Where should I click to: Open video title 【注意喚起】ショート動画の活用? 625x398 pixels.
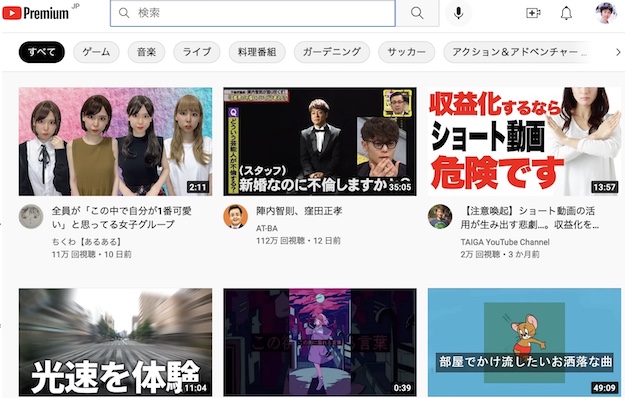529,218
